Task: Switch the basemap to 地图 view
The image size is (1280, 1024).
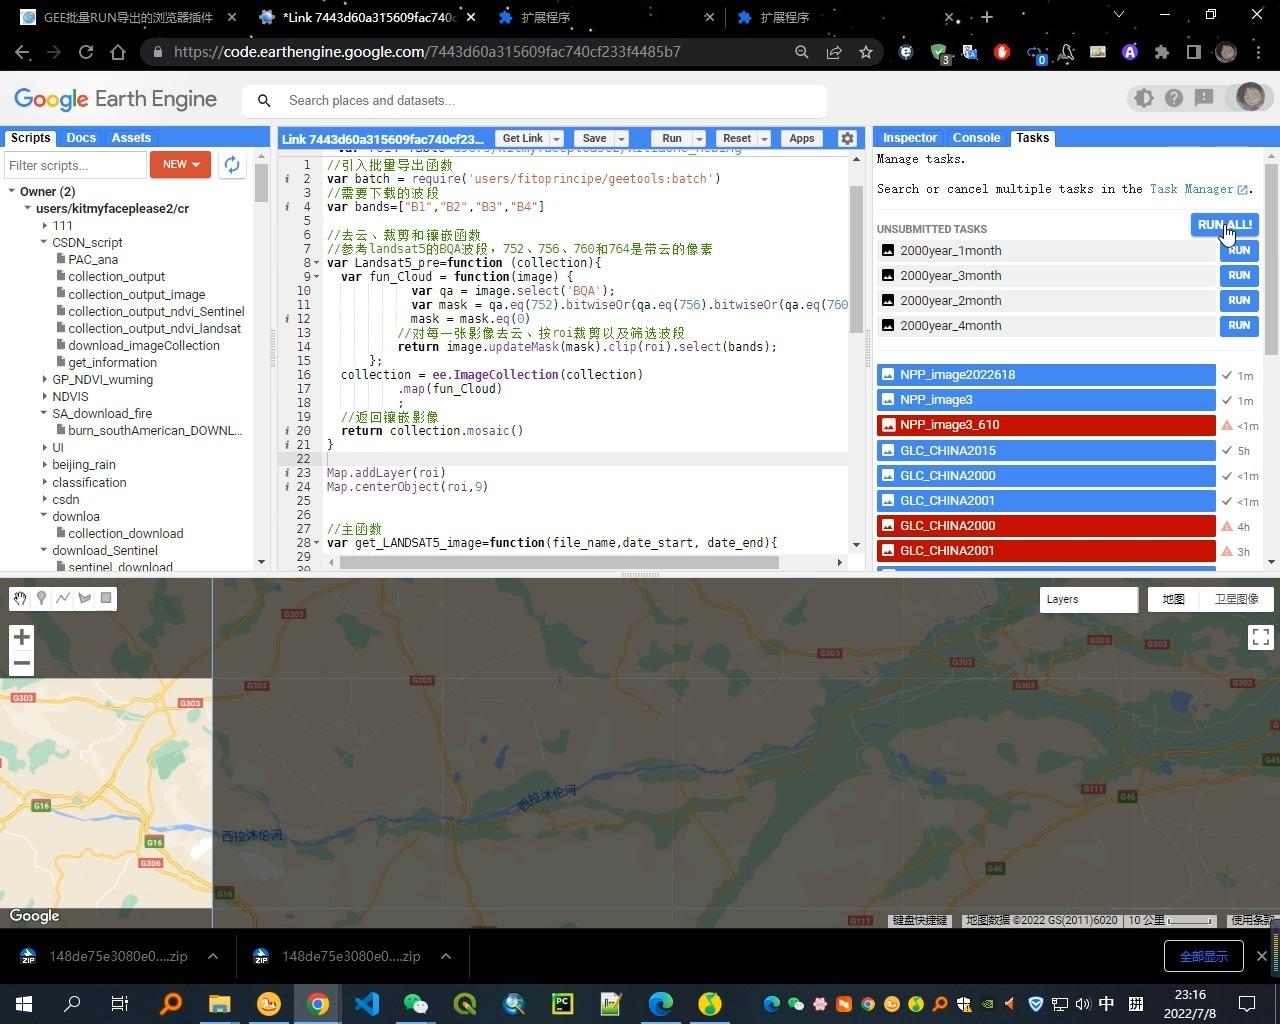Action: tap(1172, 598)
